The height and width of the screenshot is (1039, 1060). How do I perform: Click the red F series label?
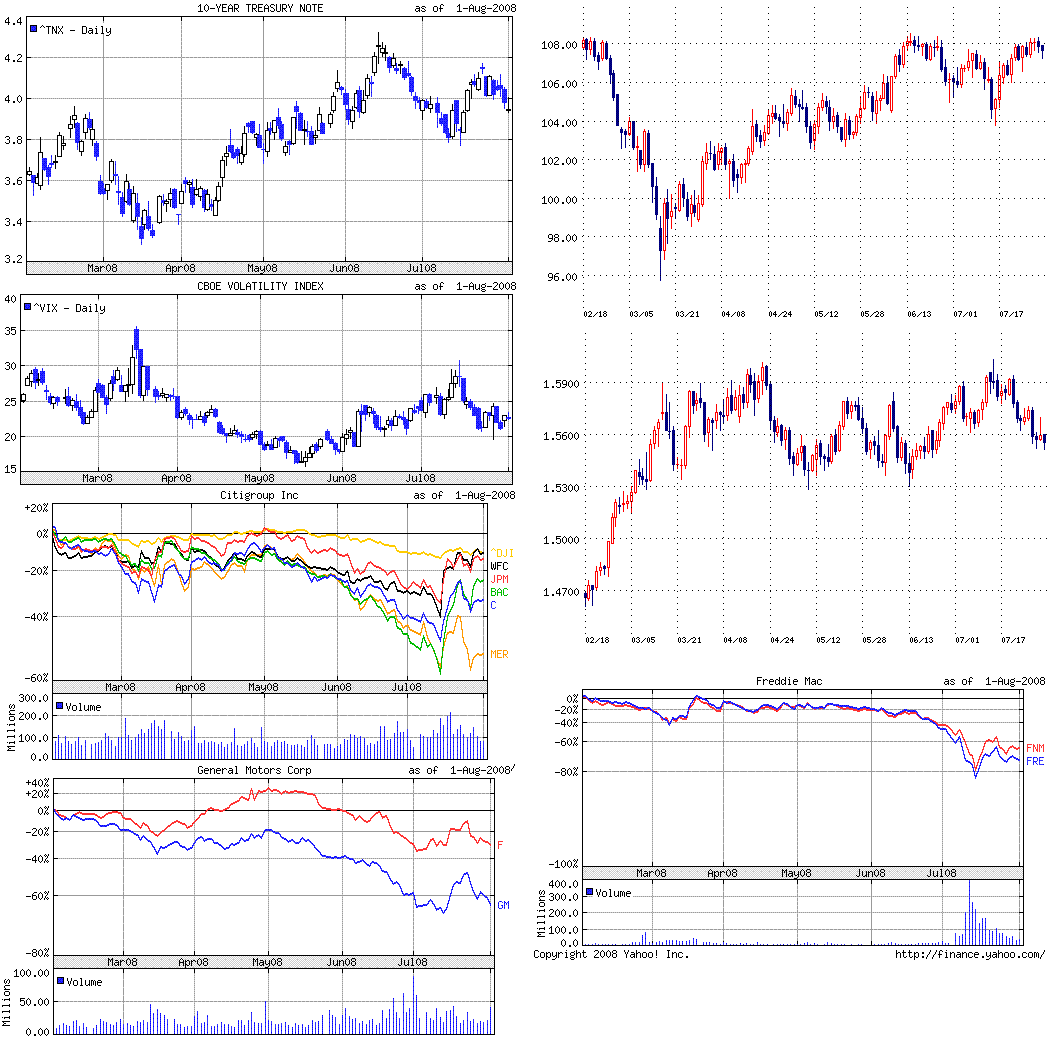(x=500, y=846)
